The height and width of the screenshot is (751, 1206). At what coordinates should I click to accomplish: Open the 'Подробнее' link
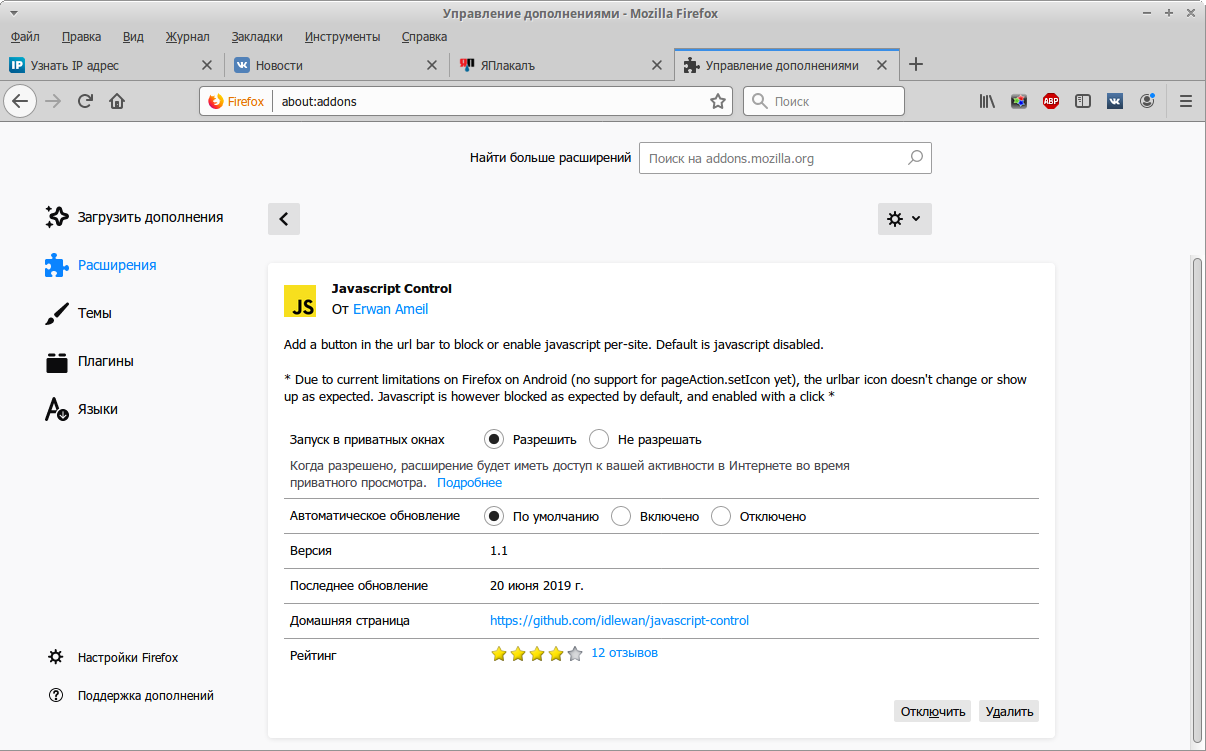click(x=470, y=483)
